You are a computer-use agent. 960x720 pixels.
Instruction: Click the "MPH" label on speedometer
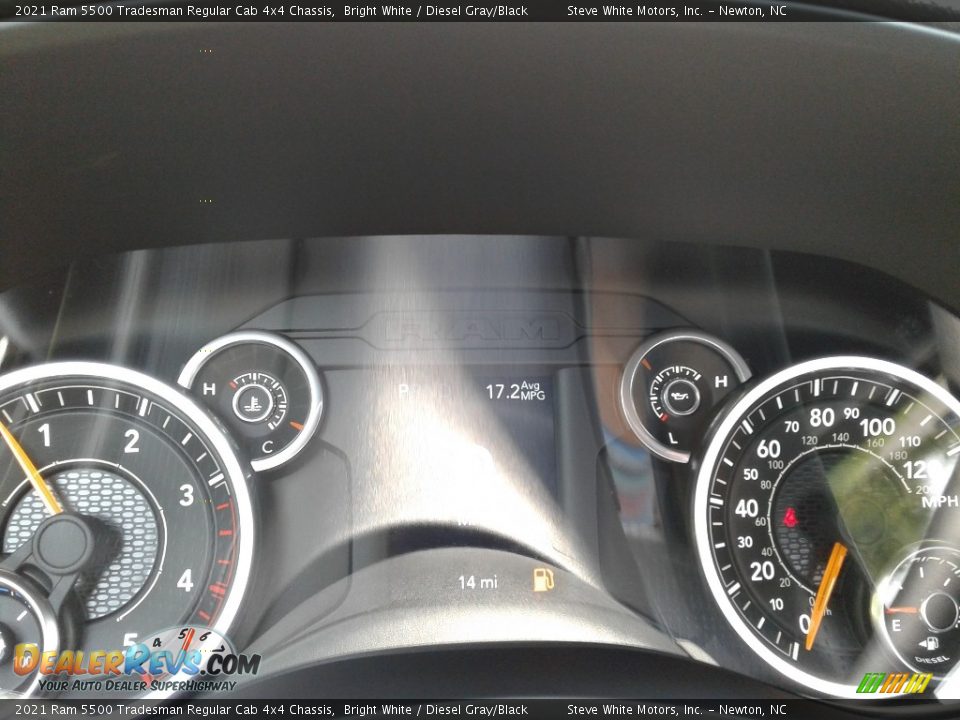point(939,501)
